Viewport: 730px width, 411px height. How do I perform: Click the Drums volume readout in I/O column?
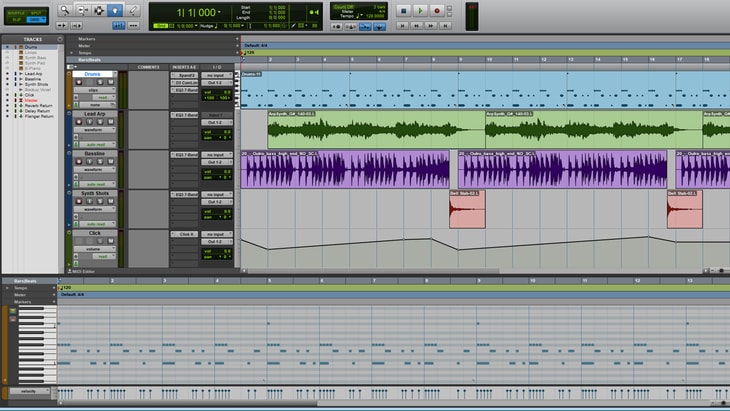217,92
